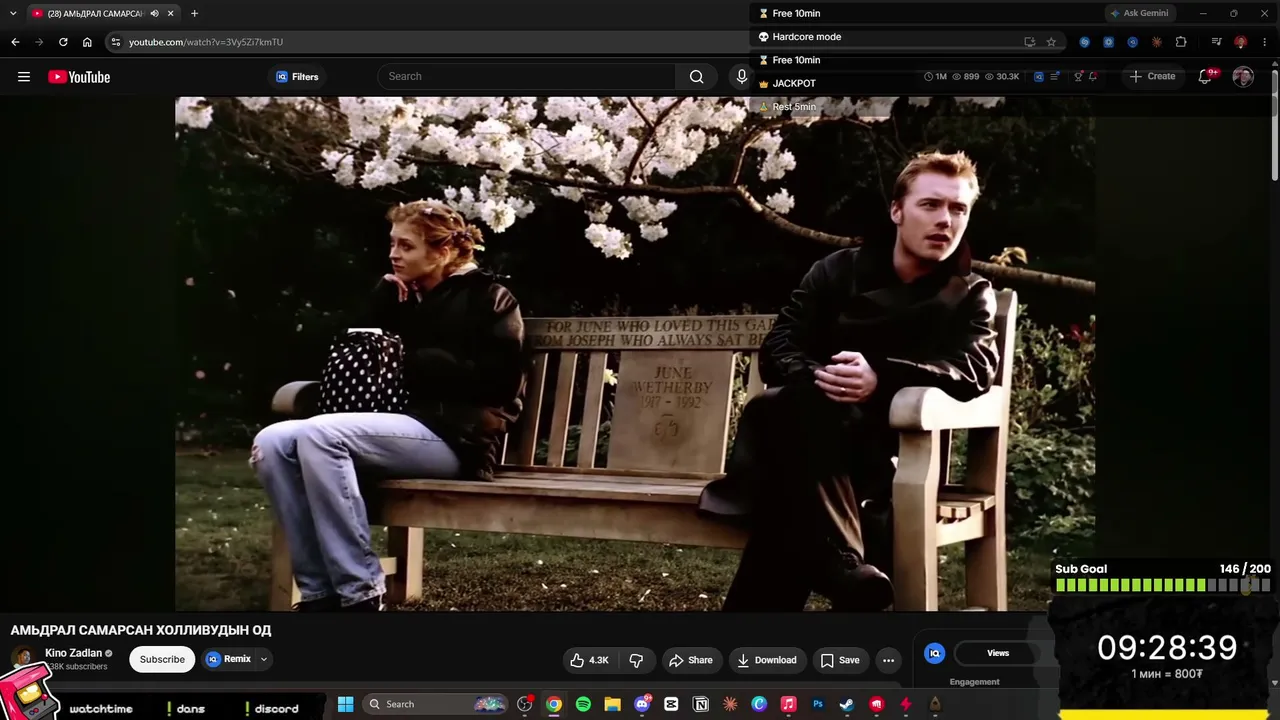Like the video with 4.3K likes

click(x=589, y=660)
